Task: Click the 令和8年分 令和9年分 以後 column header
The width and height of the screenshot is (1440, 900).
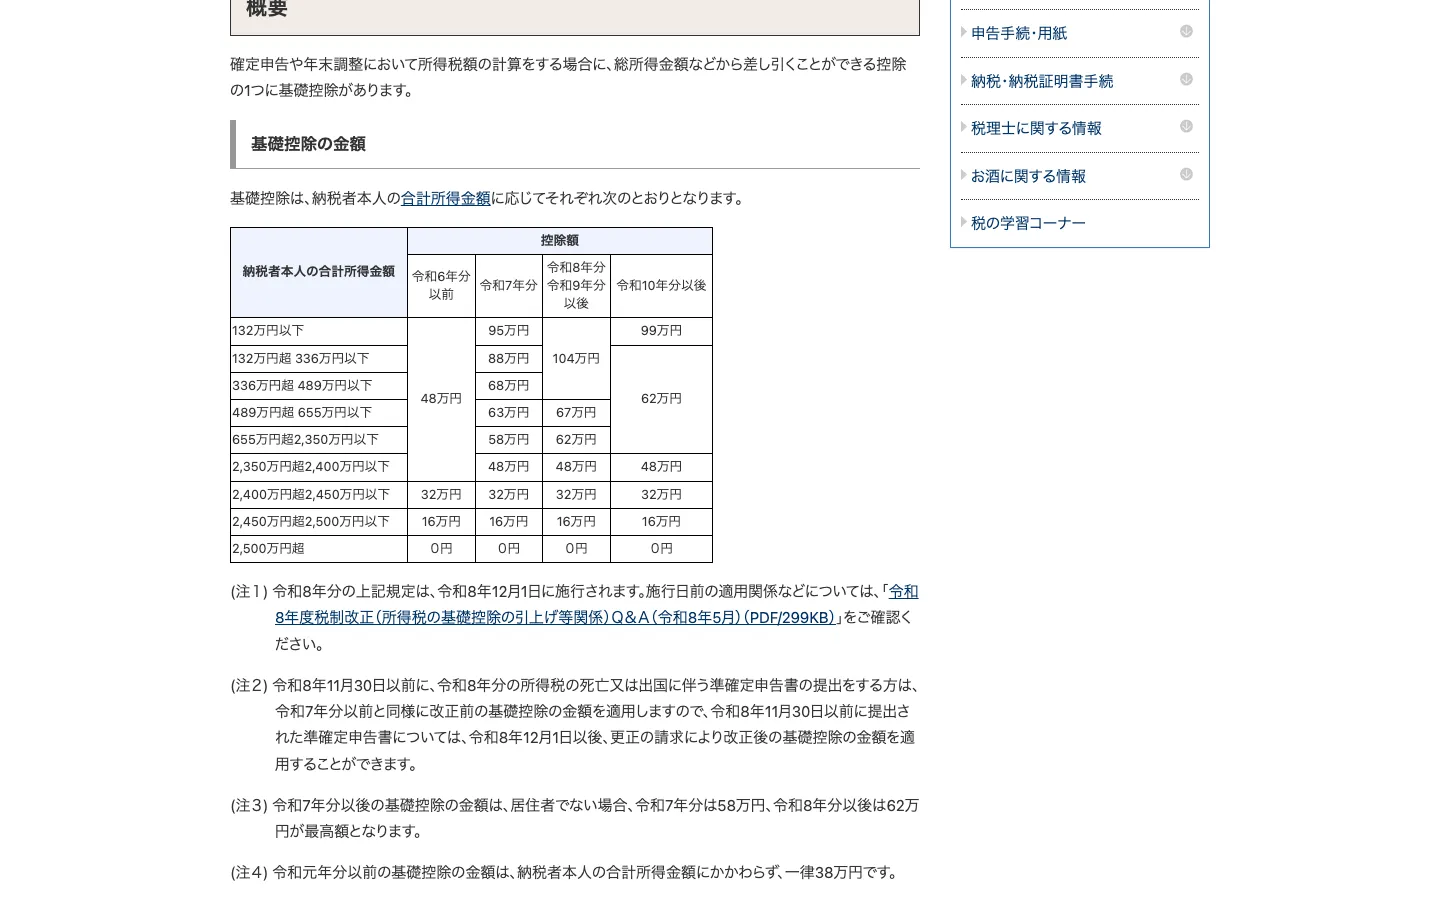Action: (x=576, y=286)
